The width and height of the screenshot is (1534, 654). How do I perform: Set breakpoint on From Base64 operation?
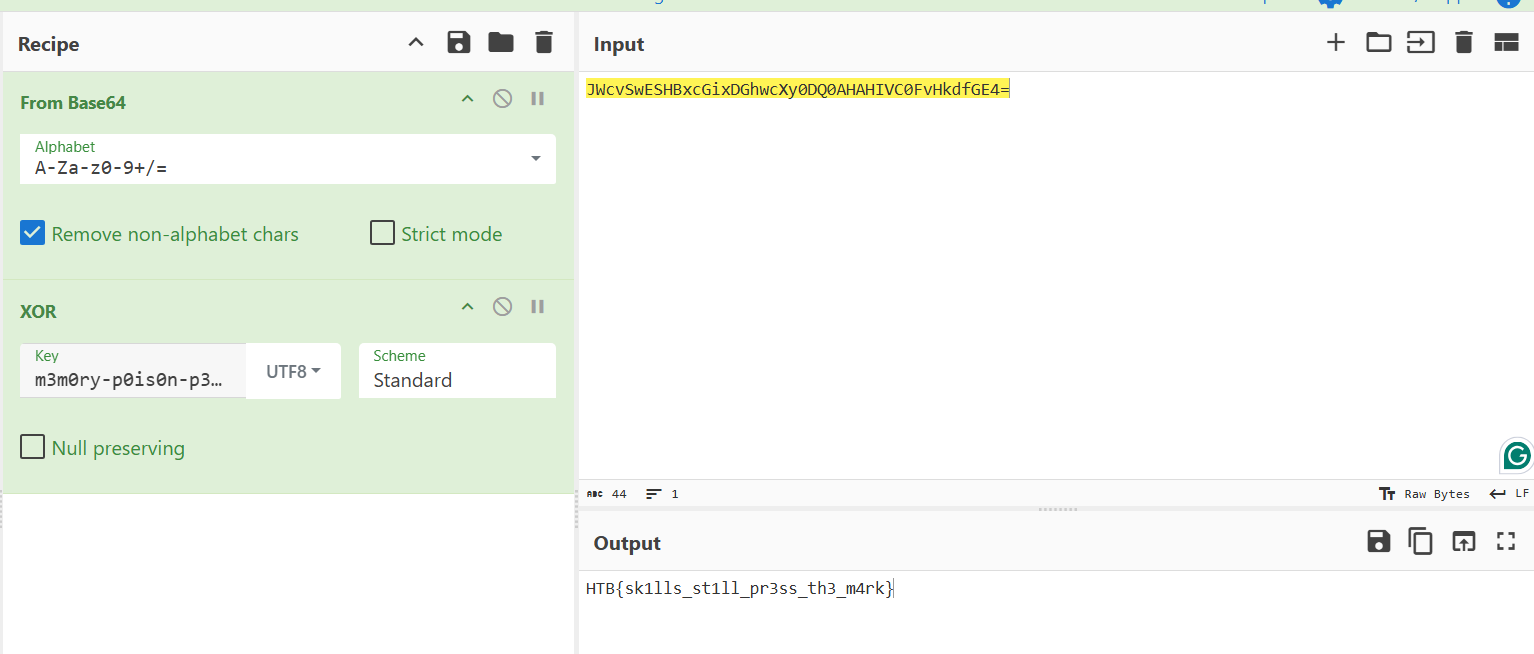[x=538, y=98]
